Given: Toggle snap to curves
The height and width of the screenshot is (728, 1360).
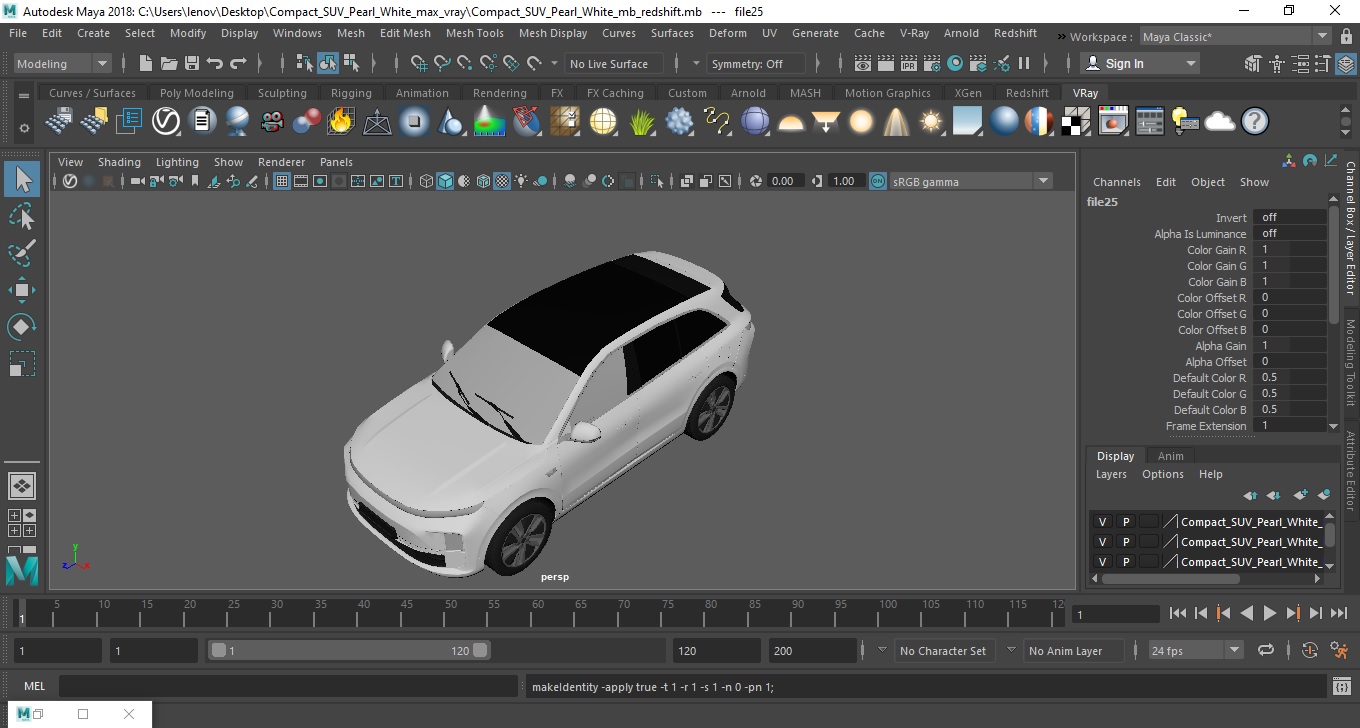Looking at the screenshot, I should (443, 63).
